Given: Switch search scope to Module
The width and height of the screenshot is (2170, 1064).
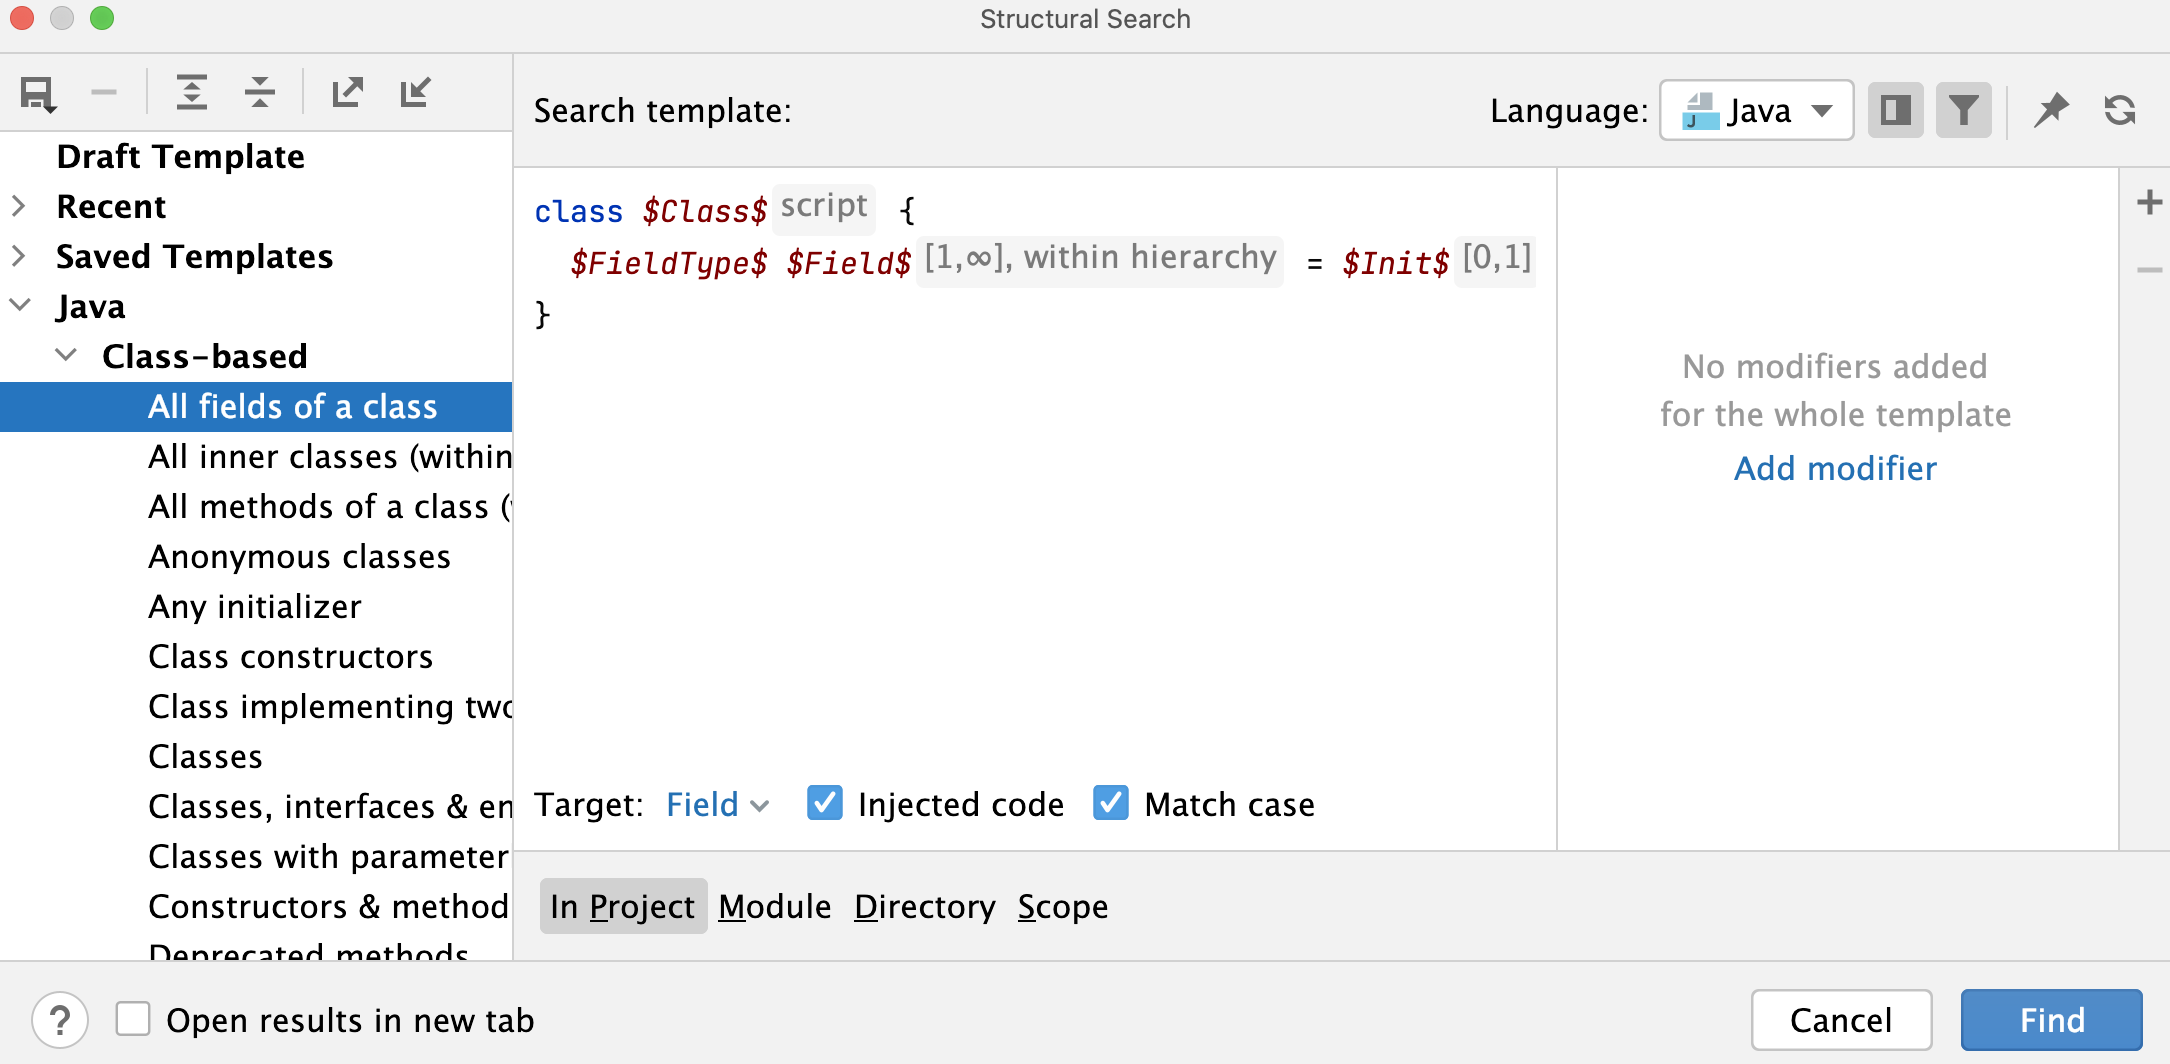Looking at the screenshot, I should pos(773,906).
